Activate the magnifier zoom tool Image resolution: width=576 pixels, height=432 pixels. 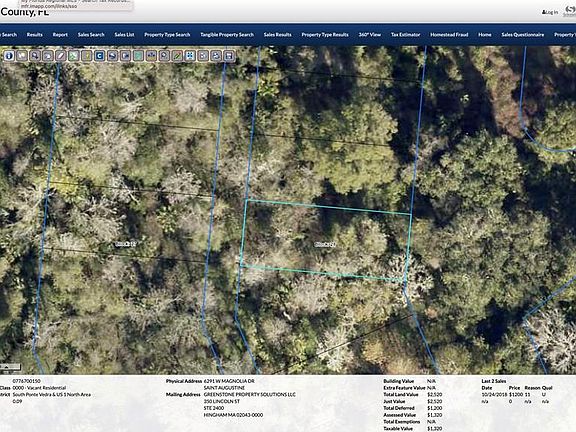(x=35, y=56)
